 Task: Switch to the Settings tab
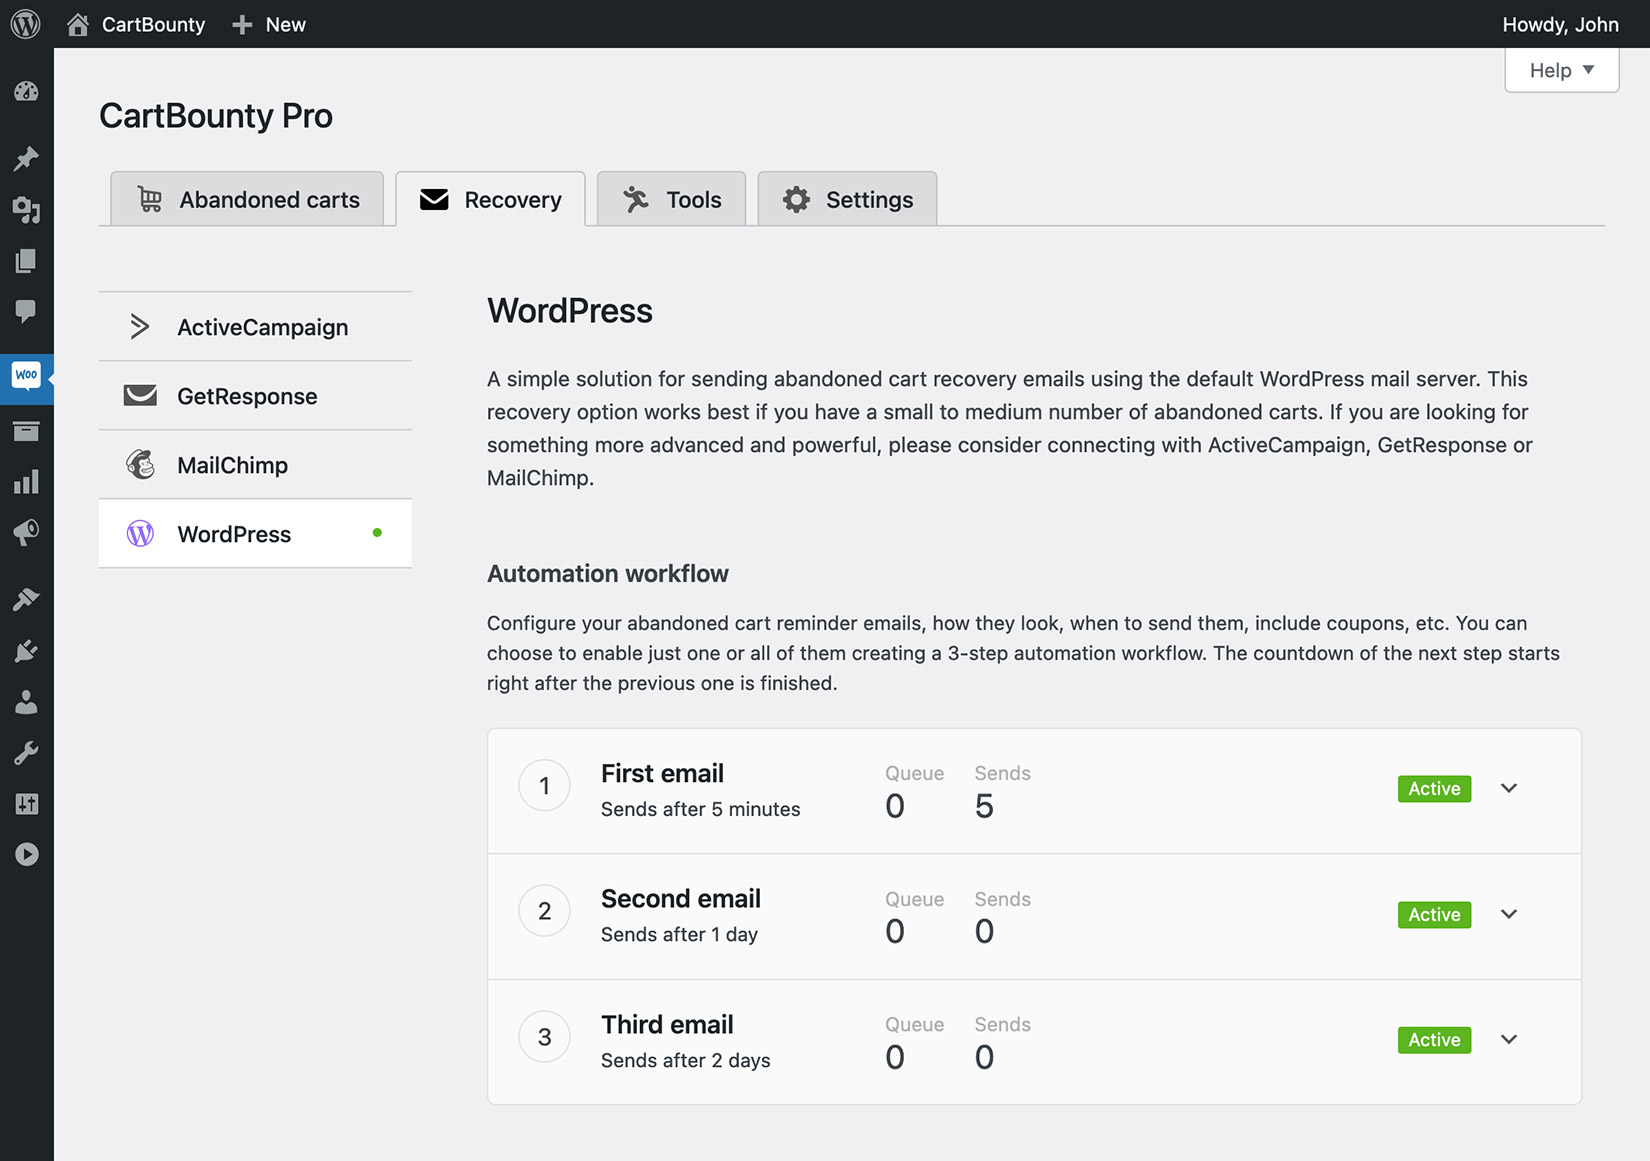(847, 199)
